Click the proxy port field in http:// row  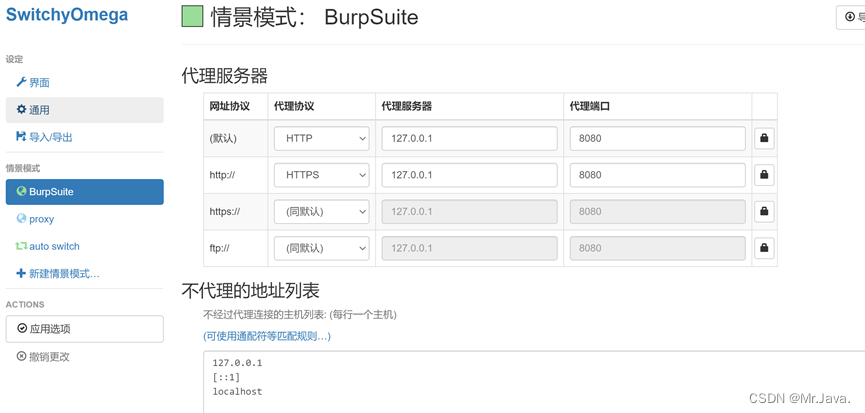[658, 175]
